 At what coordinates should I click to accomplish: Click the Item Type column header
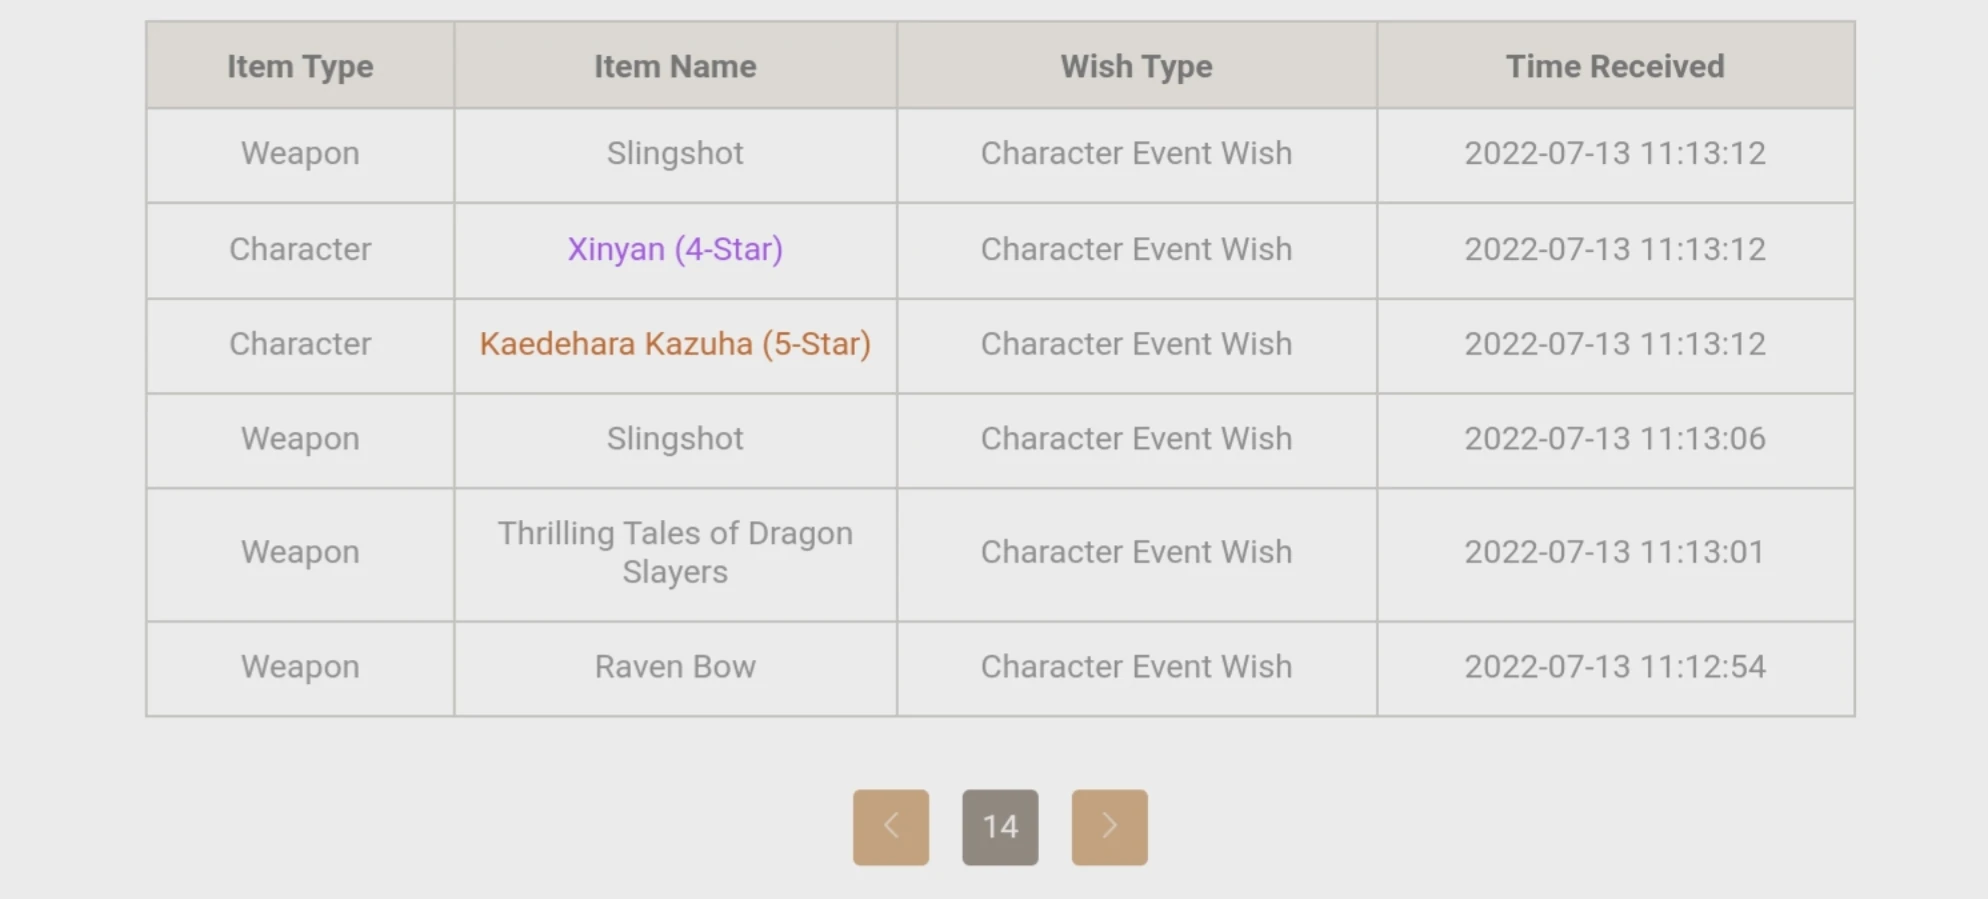click(300, 66)
